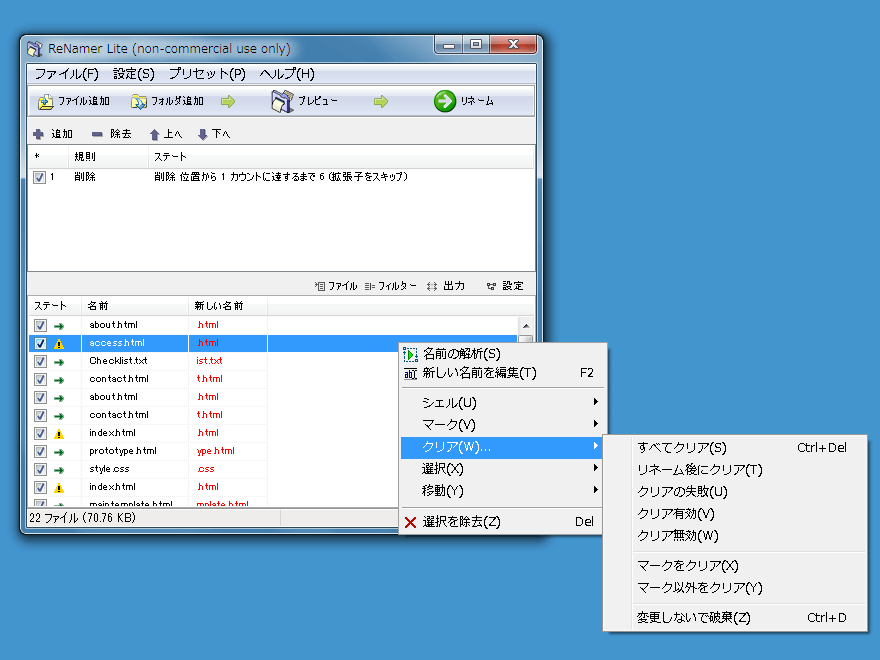Click the 規則 column header in the rules list

point(108,157)
